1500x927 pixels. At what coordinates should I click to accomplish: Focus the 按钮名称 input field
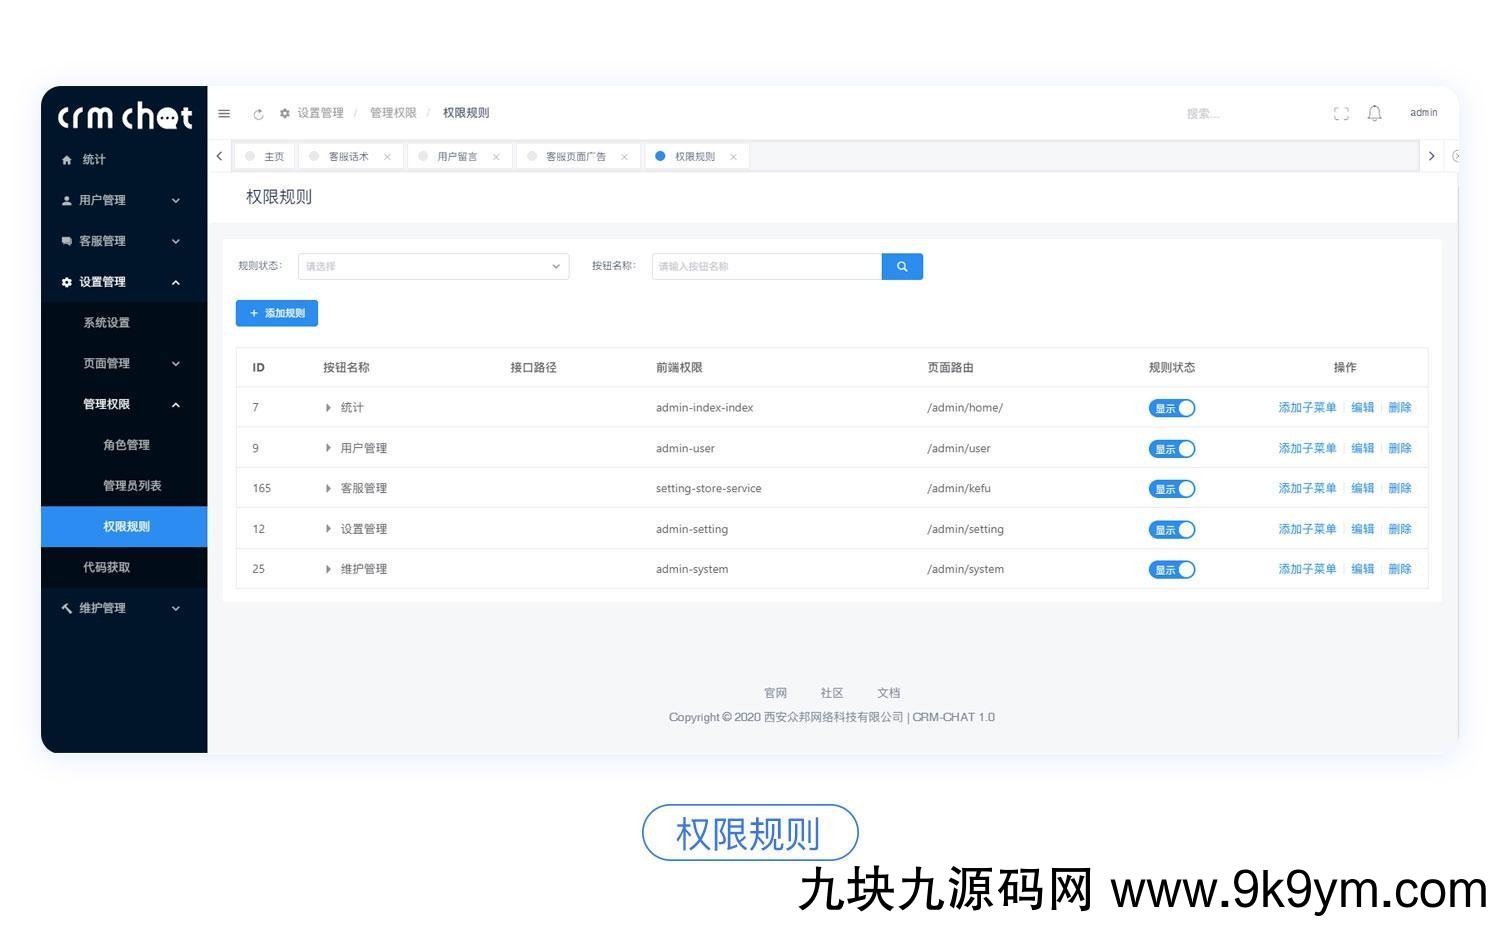[x=766, y=267]
